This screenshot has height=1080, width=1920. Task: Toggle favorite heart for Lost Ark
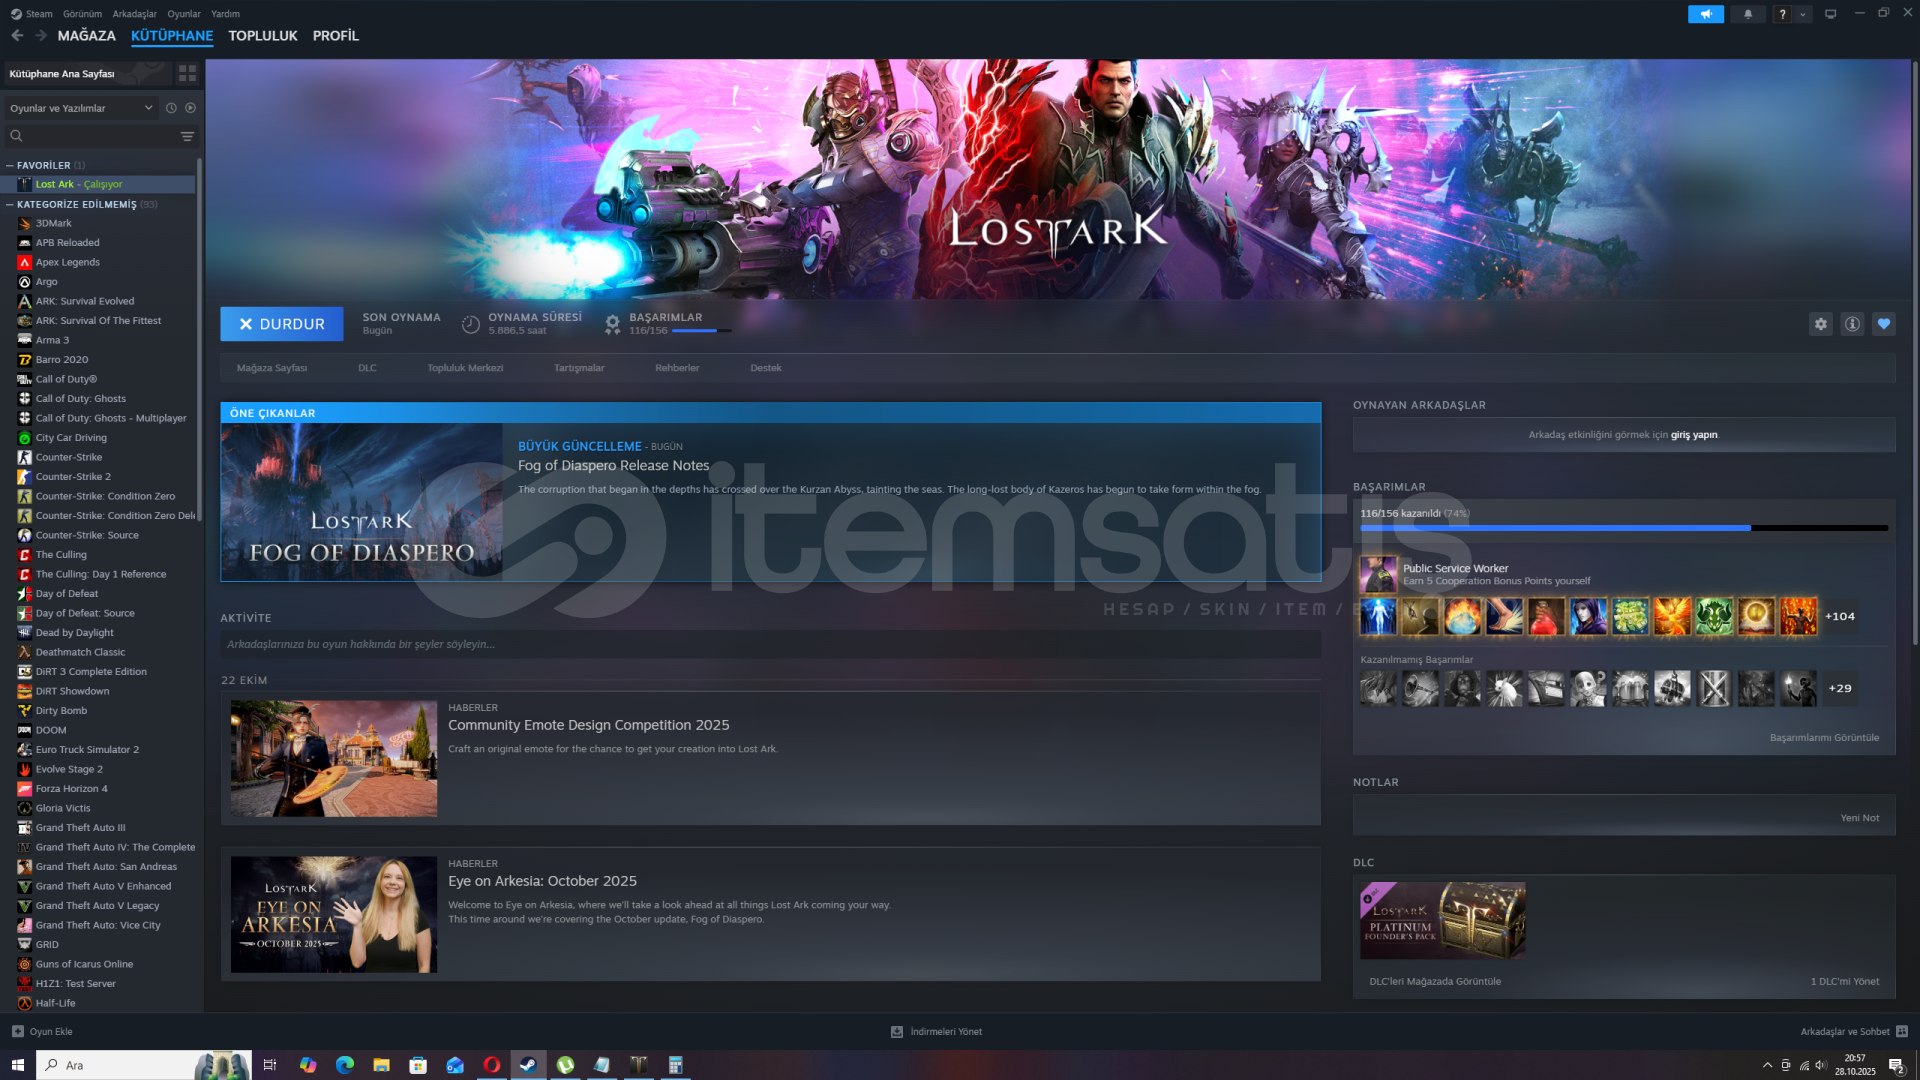pyautogui.click(x=1884, y=324)
